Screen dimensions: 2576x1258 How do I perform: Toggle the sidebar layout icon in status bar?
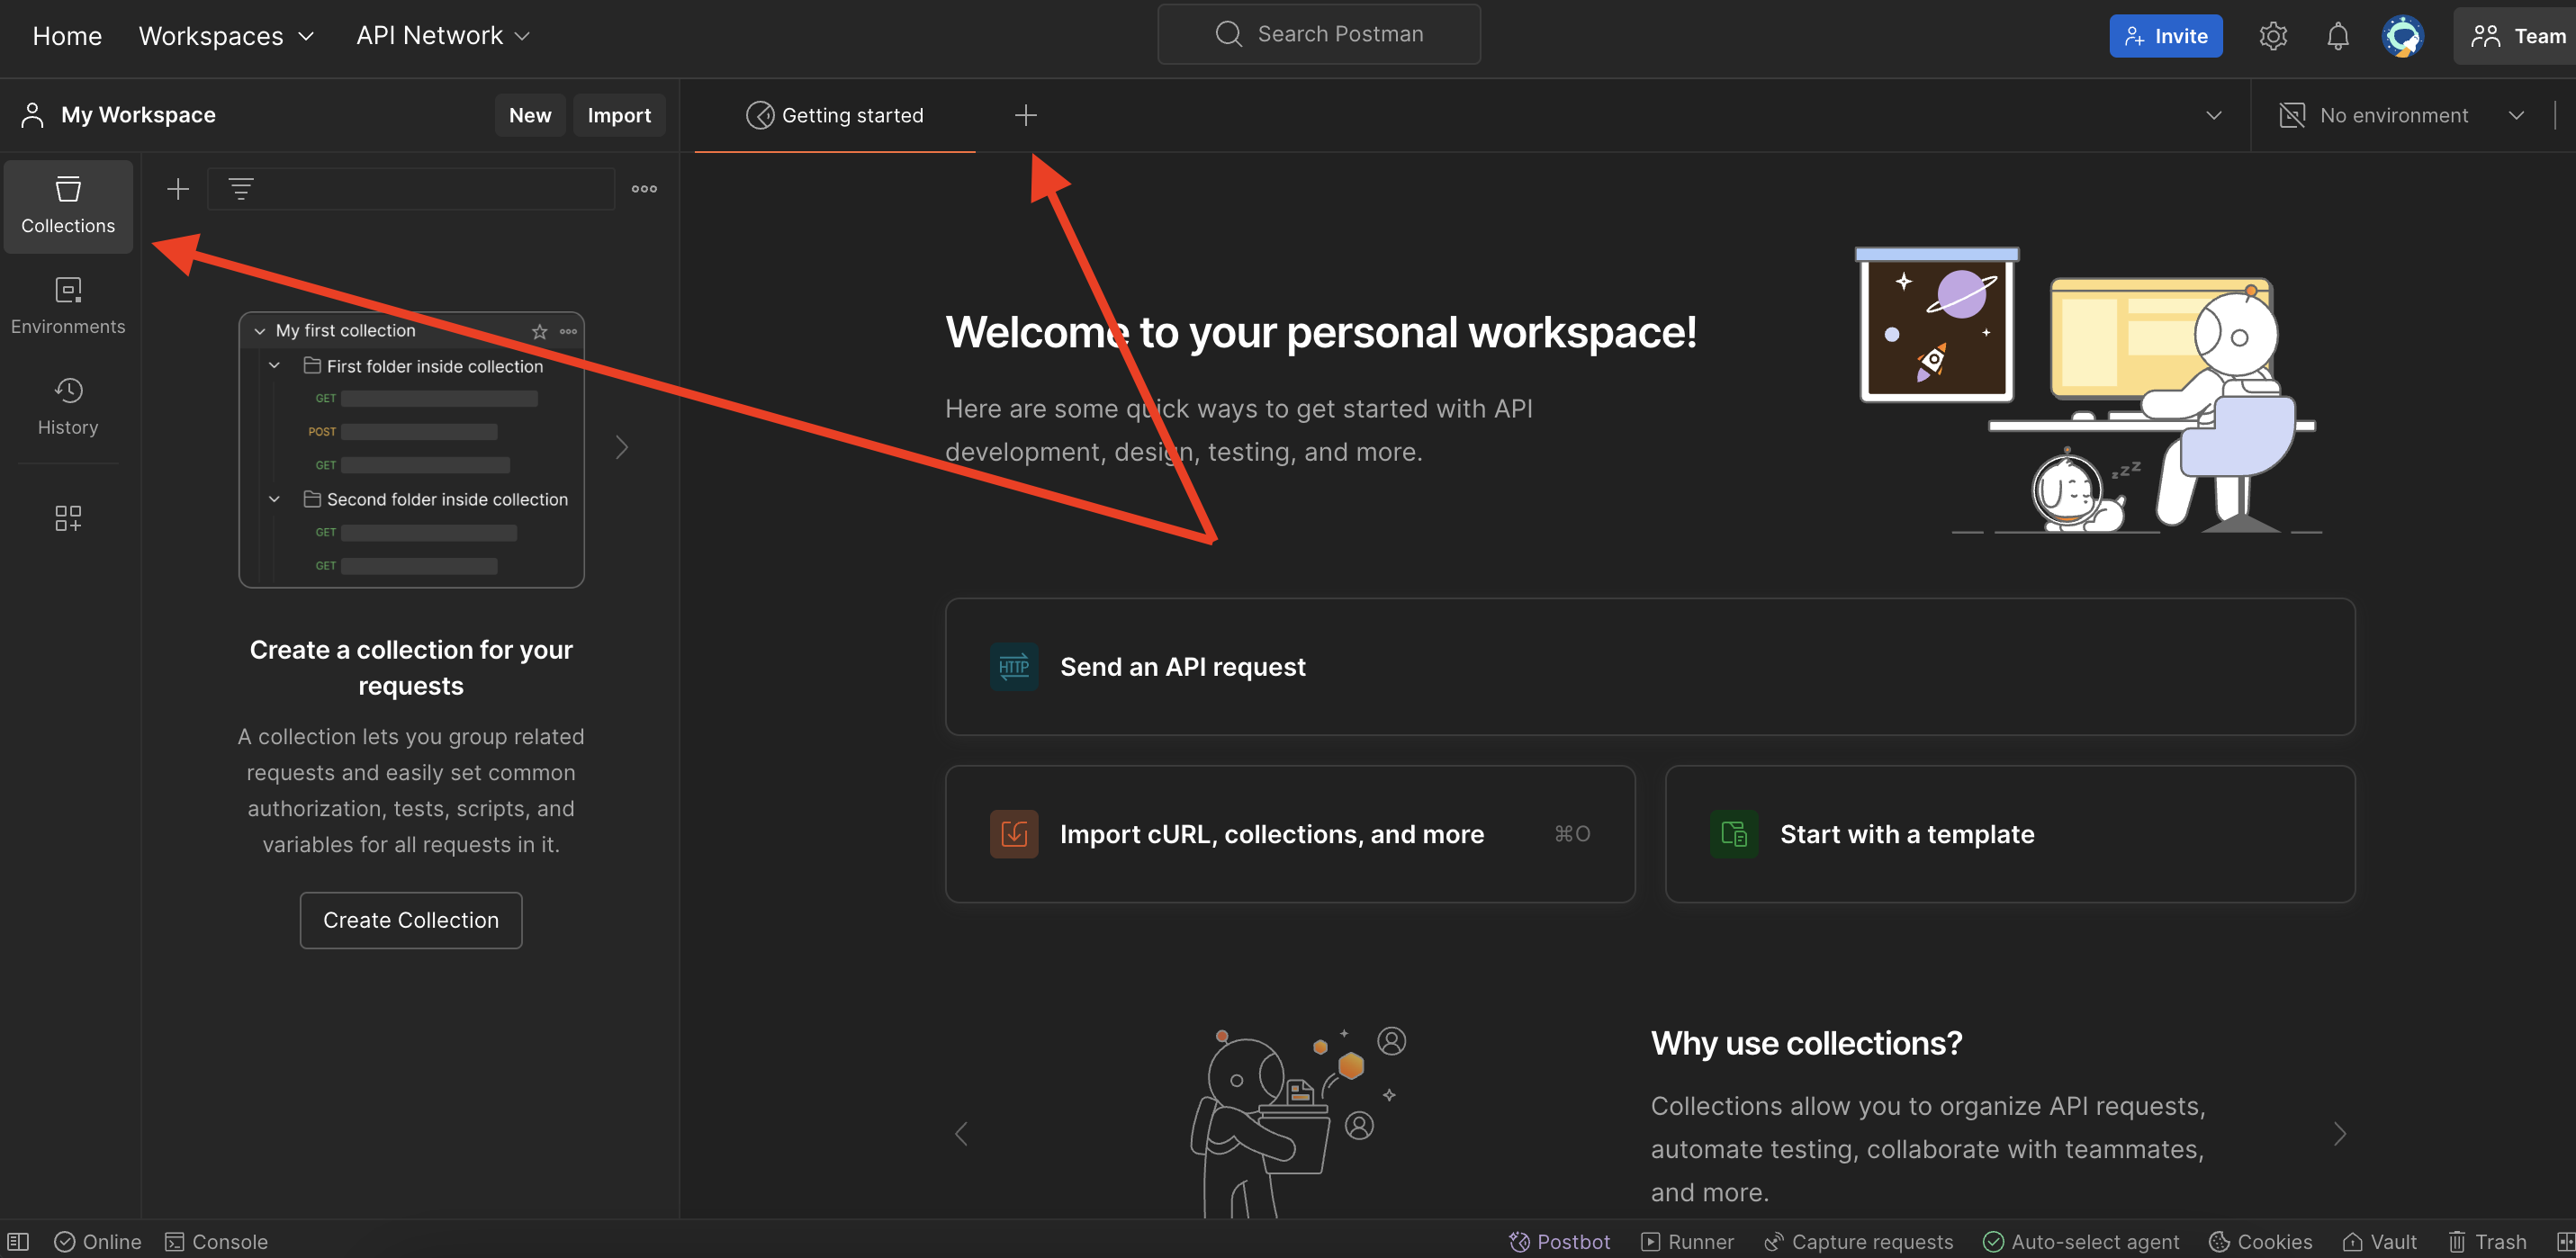pyautogui.click(x=18, y=1241)
